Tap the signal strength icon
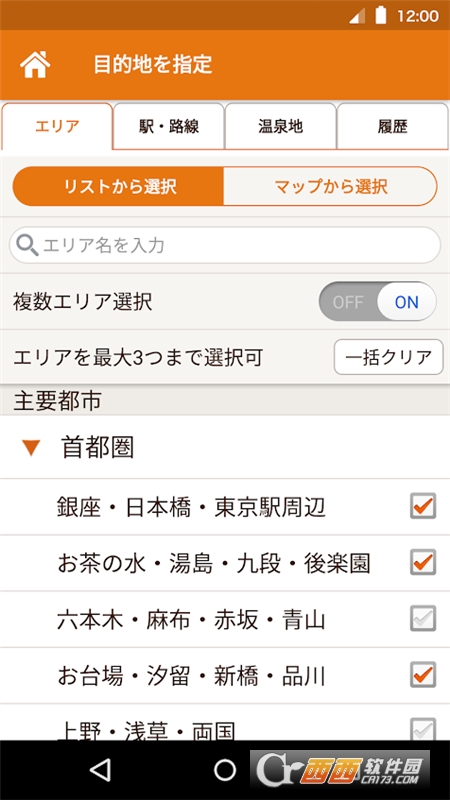450x800 pixels. [x=357, y=16]
